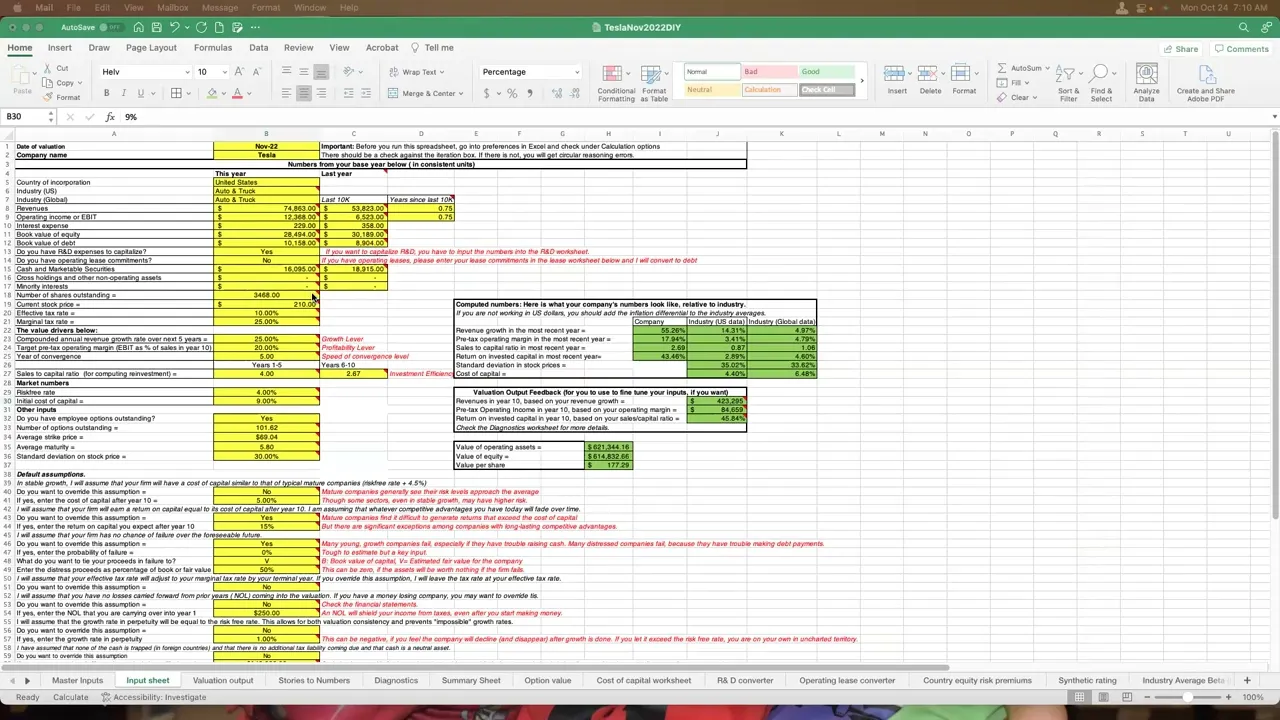Toggle Wrap Text
Viewport: 1280px width, 720px height.
pyautogui.click(x=417, y=72)
